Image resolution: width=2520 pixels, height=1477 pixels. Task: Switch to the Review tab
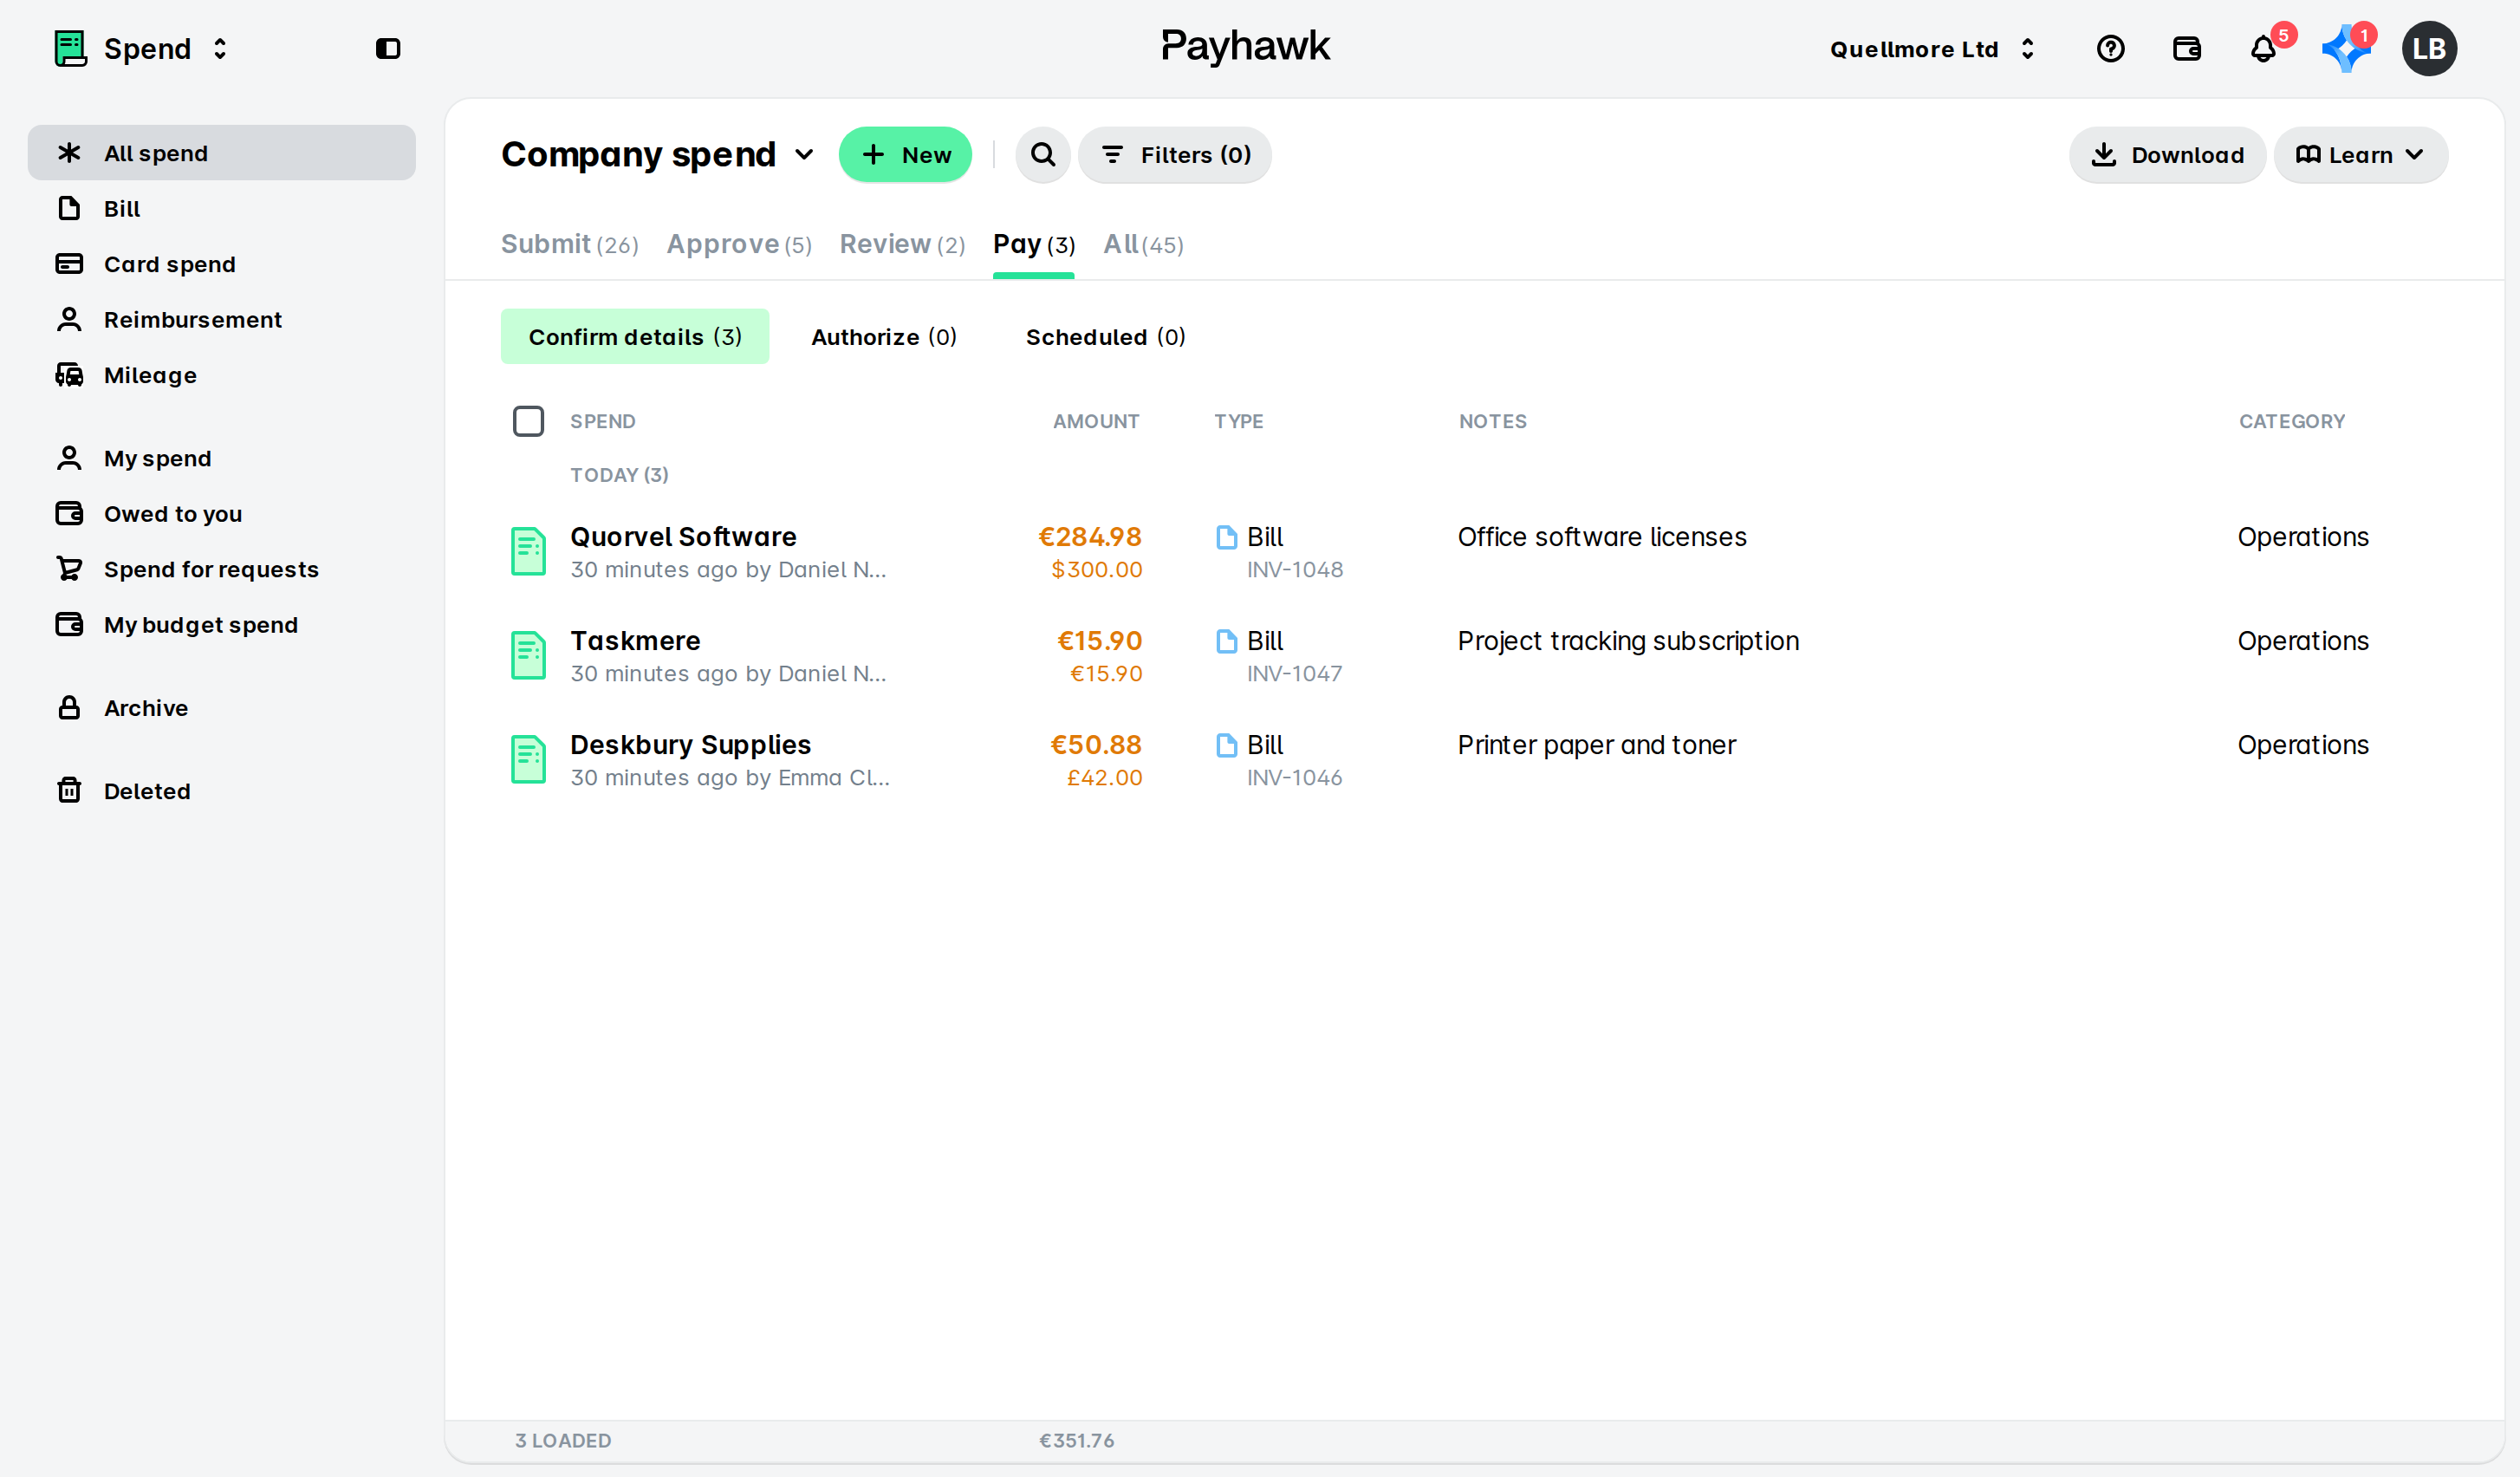pos(902,244)
